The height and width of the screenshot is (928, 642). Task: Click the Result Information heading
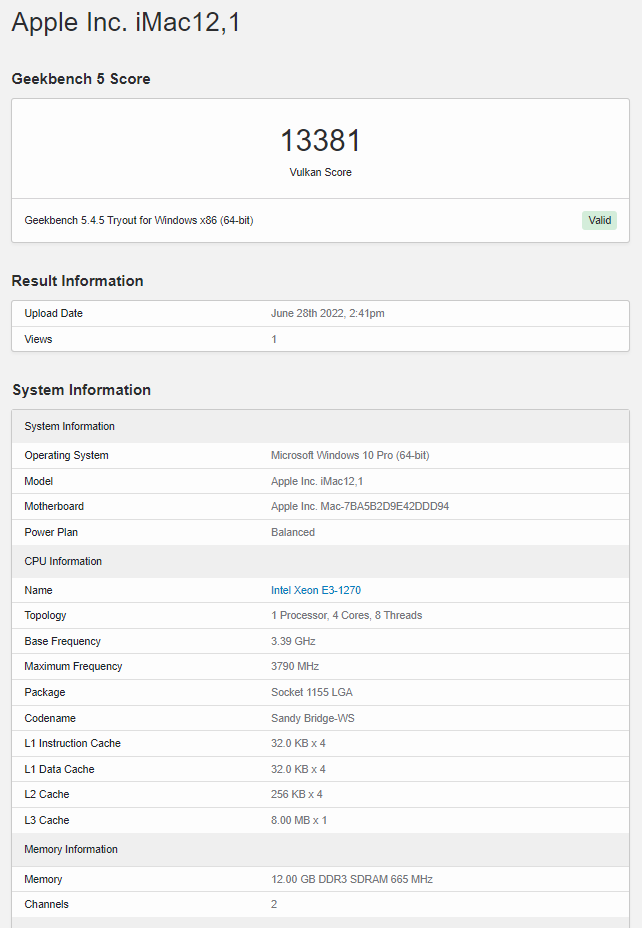[x=77, y=281]
